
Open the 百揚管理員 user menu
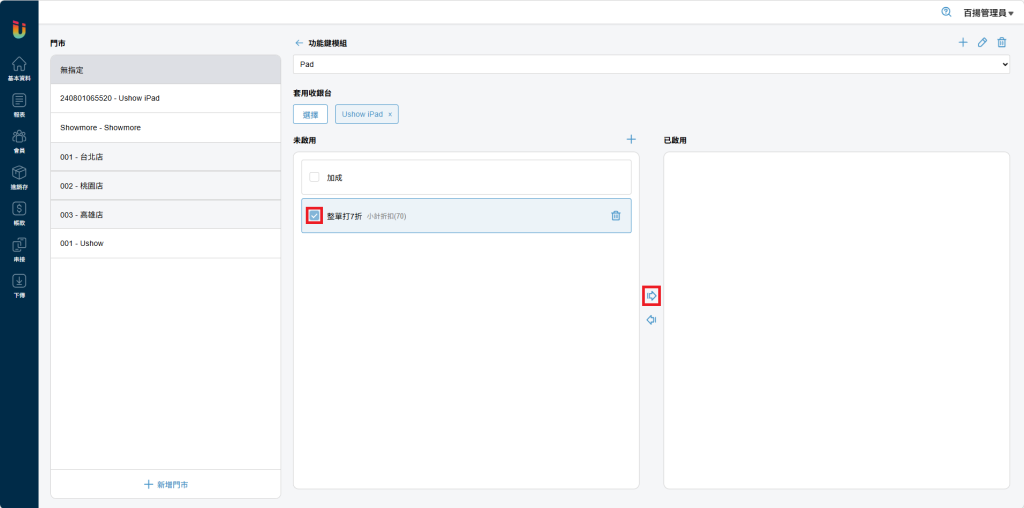(x=988, y=13)
